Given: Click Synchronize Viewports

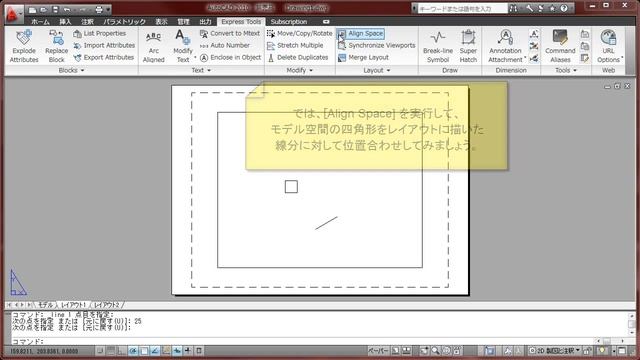Looking at the screenshot, I should (376, 45).
